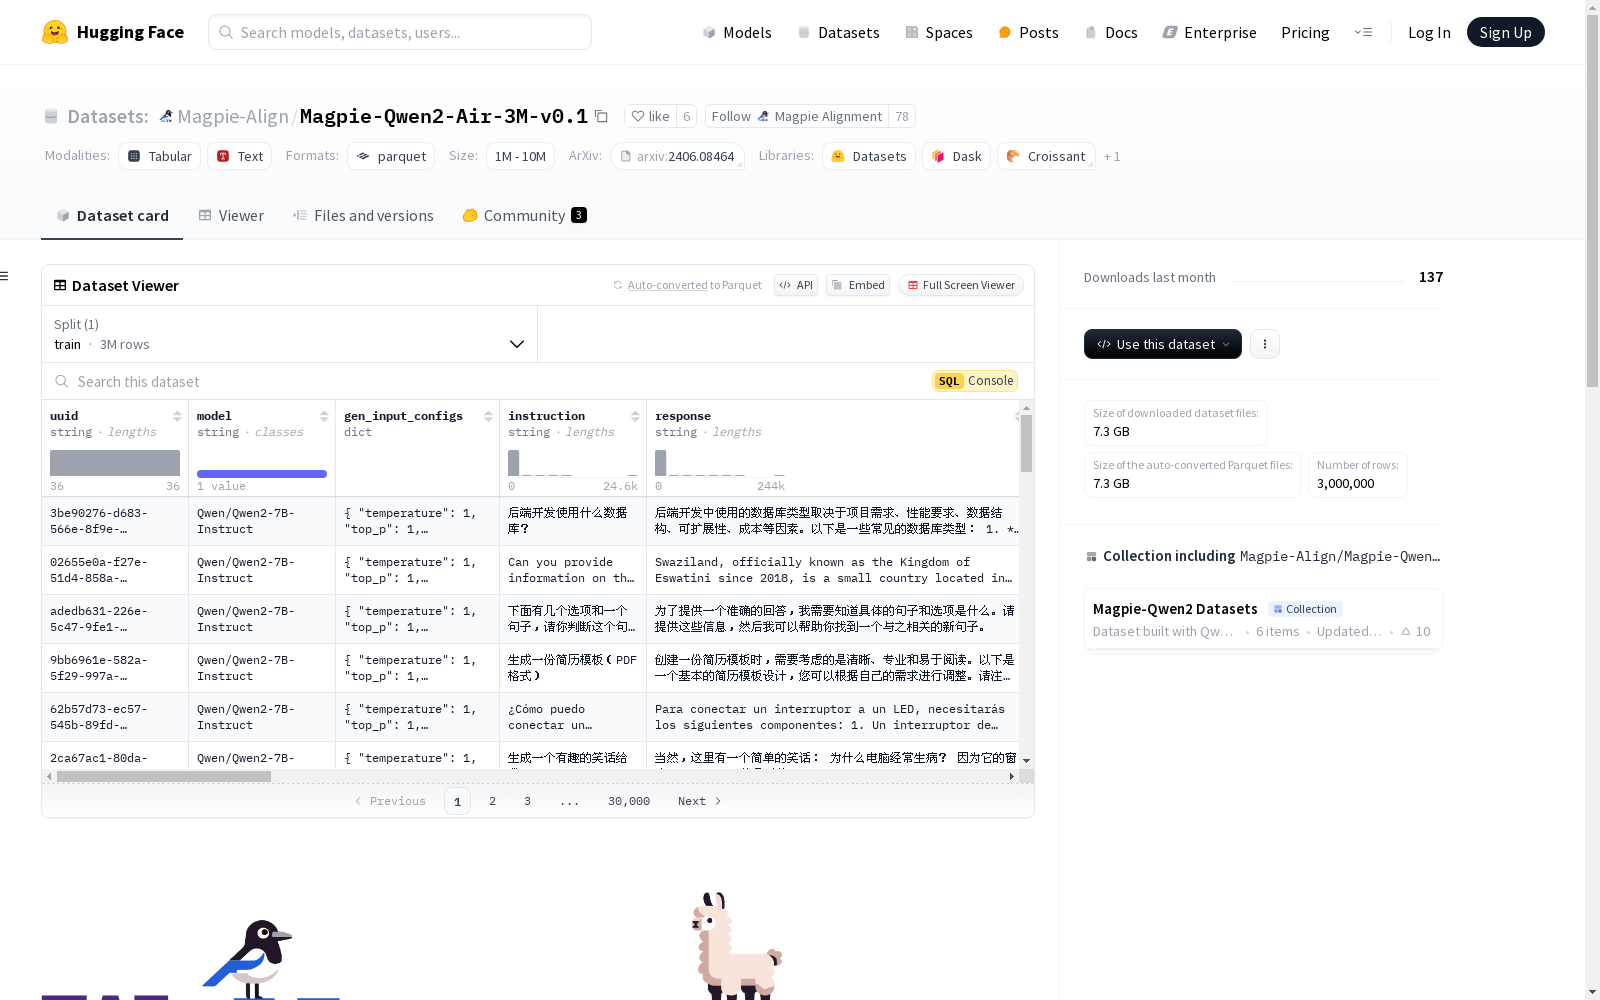Go to page 2 of rows
Viewport: 1600px width, 1000px height.
[x=492, y=801]
